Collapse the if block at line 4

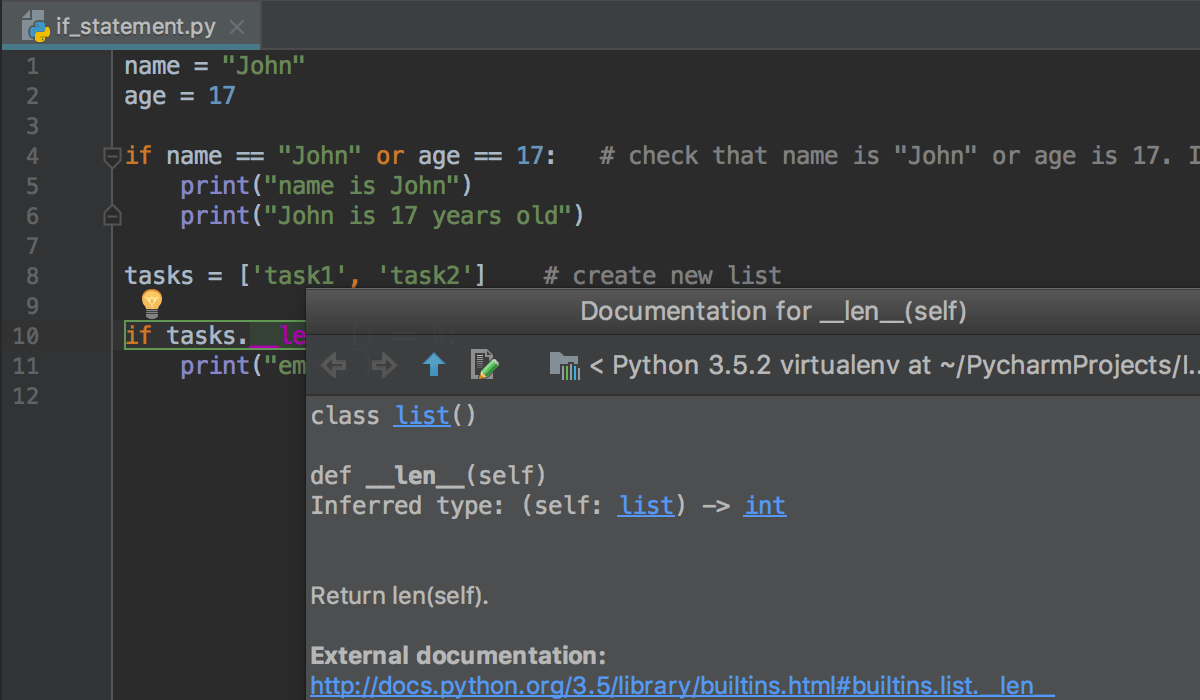coord(112,156)
